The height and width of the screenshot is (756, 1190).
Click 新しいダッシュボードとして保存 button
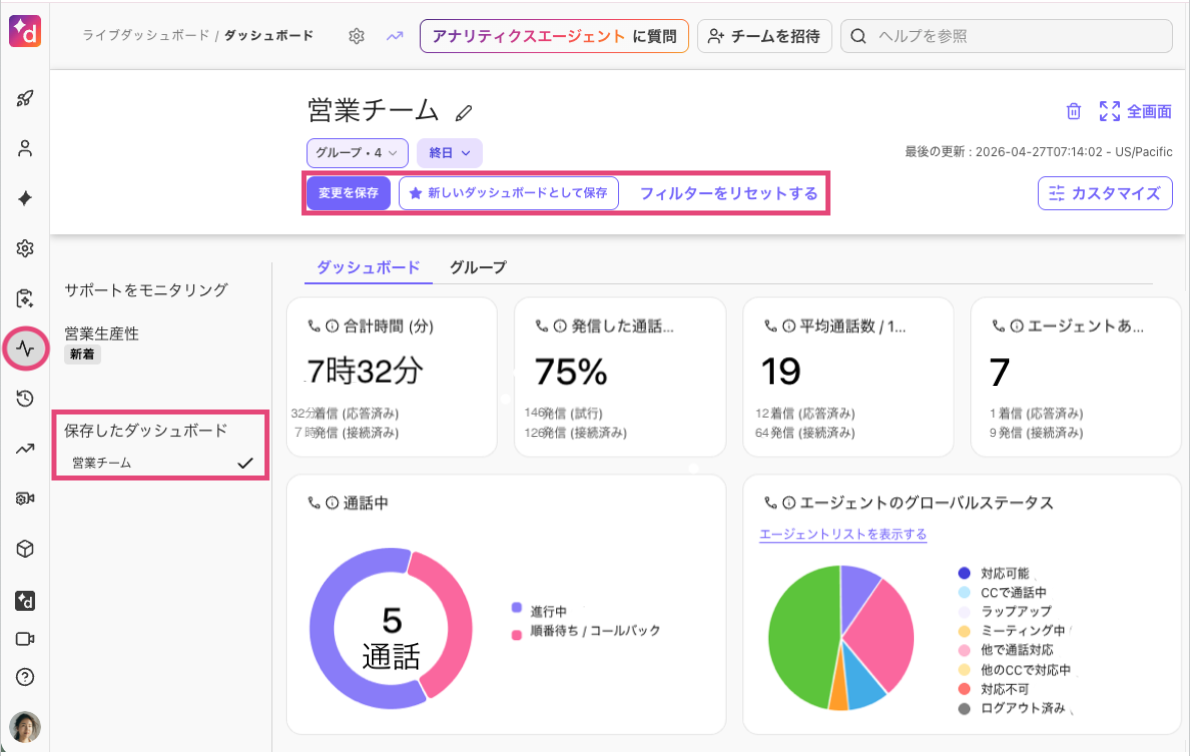[x=508, y=193]
